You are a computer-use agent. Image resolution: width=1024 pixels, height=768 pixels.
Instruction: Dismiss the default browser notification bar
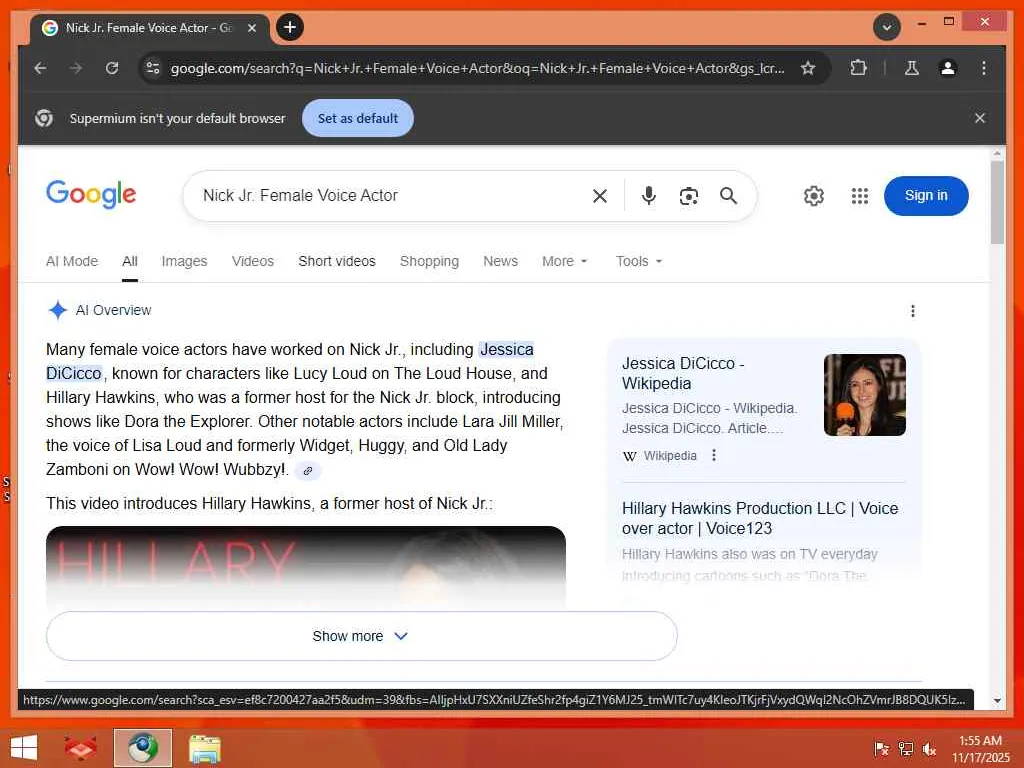coord(980,118)
